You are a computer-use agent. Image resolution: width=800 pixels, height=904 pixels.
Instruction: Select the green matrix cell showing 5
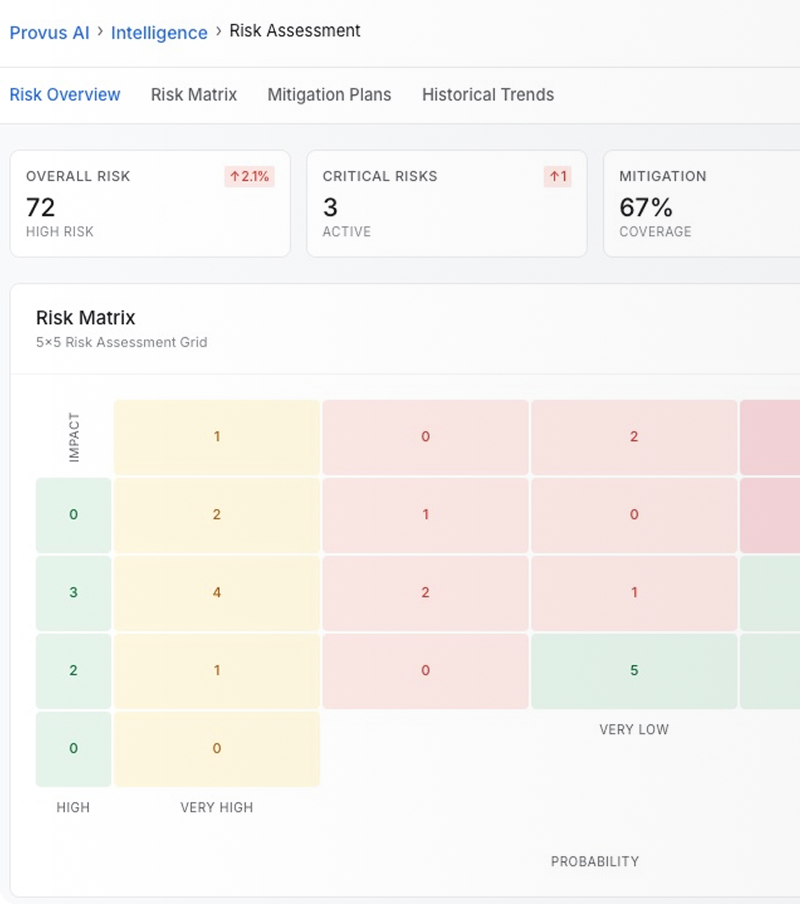pyautogui.click(x=634, y=671)
